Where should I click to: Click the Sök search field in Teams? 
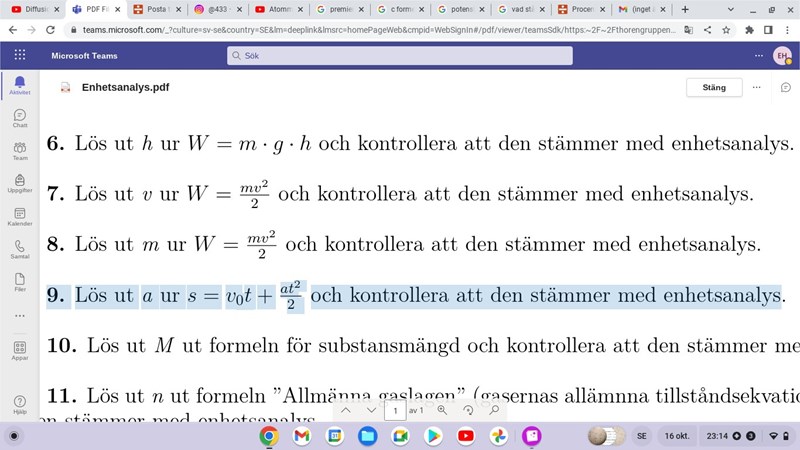[400, 56]
